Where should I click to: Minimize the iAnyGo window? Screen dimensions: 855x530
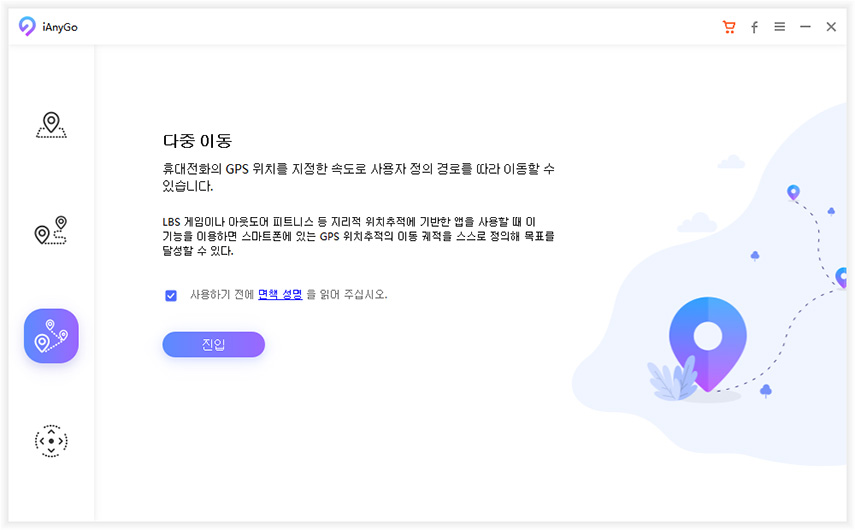point(805,27)
